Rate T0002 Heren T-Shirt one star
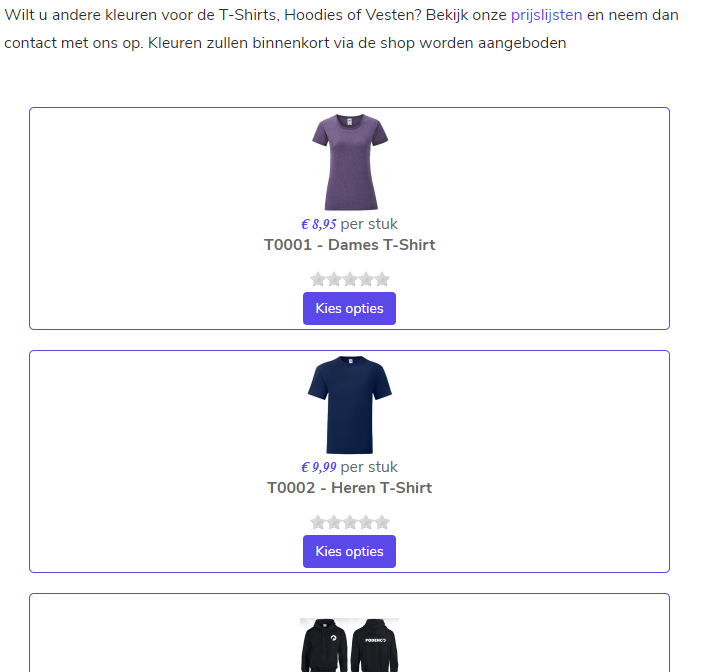The height and width of the screenshot is (672, 701). [318, 523]
